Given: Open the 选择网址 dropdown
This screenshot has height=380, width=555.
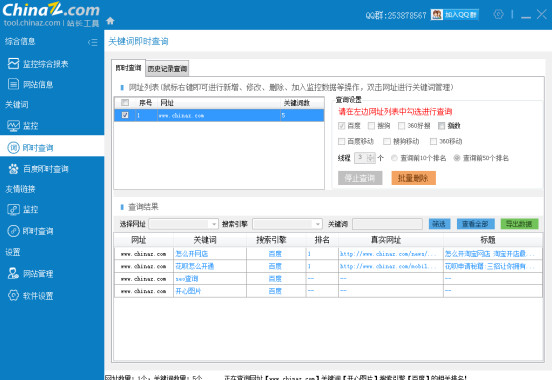Looking at the screenshot, I should click(x=183, y=224).
